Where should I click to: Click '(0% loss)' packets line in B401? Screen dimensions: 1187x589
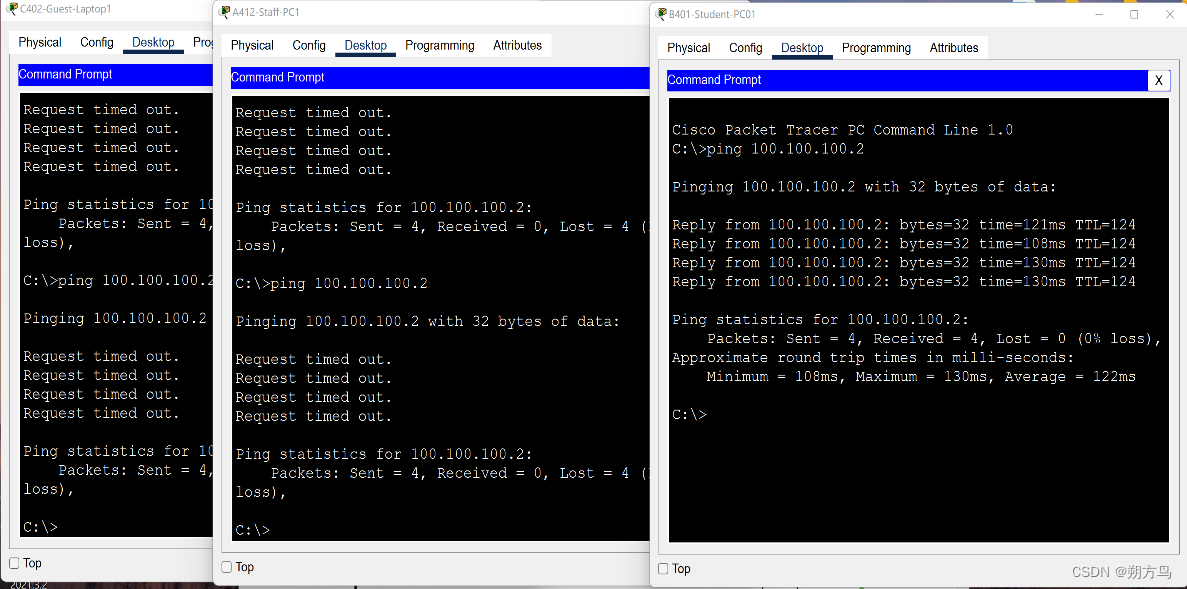tap(933, 339)
